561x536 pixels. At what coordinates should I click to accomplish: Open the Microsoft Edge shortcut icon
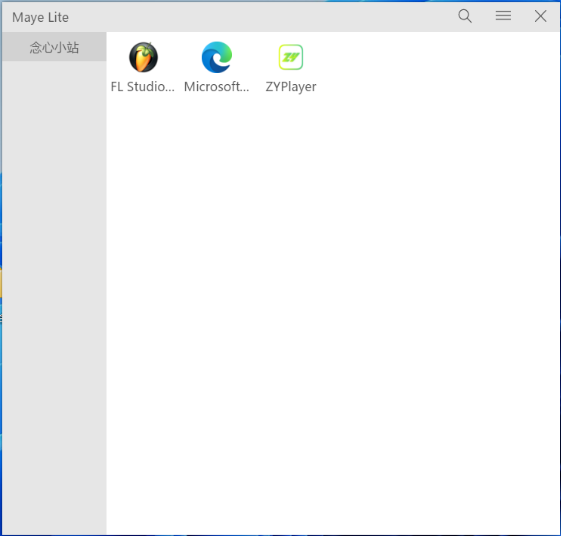(217, 57)
